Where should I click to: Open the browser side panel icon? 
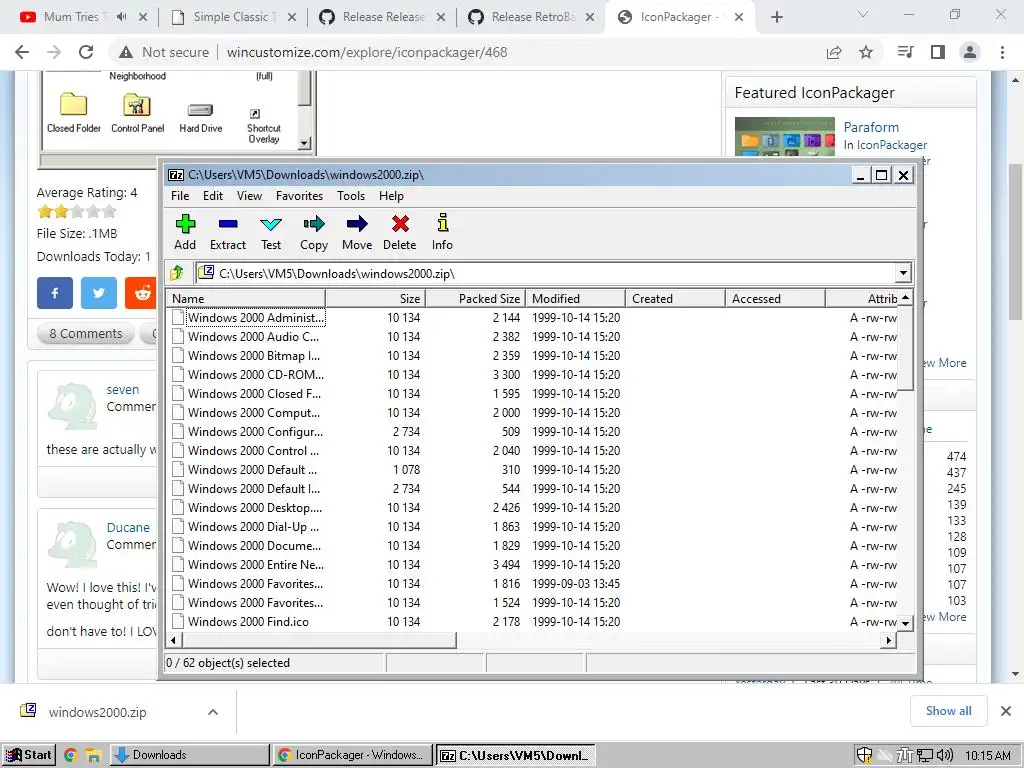point(938,52)
